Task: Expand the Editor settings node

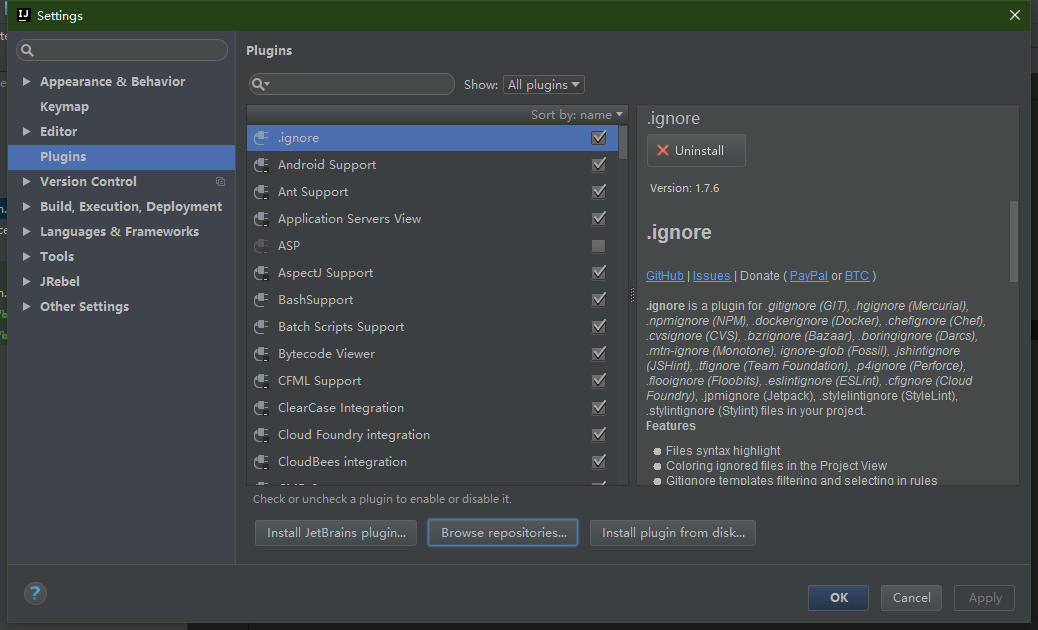Action: click(x=26, y=131)
